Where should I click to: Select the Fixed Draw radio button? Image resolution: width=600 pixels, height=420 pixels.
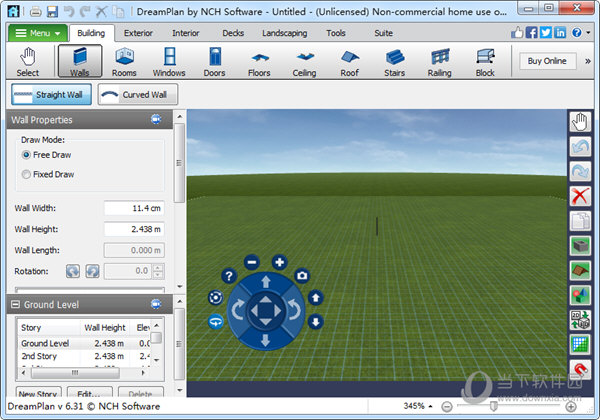tap(26, 175)
